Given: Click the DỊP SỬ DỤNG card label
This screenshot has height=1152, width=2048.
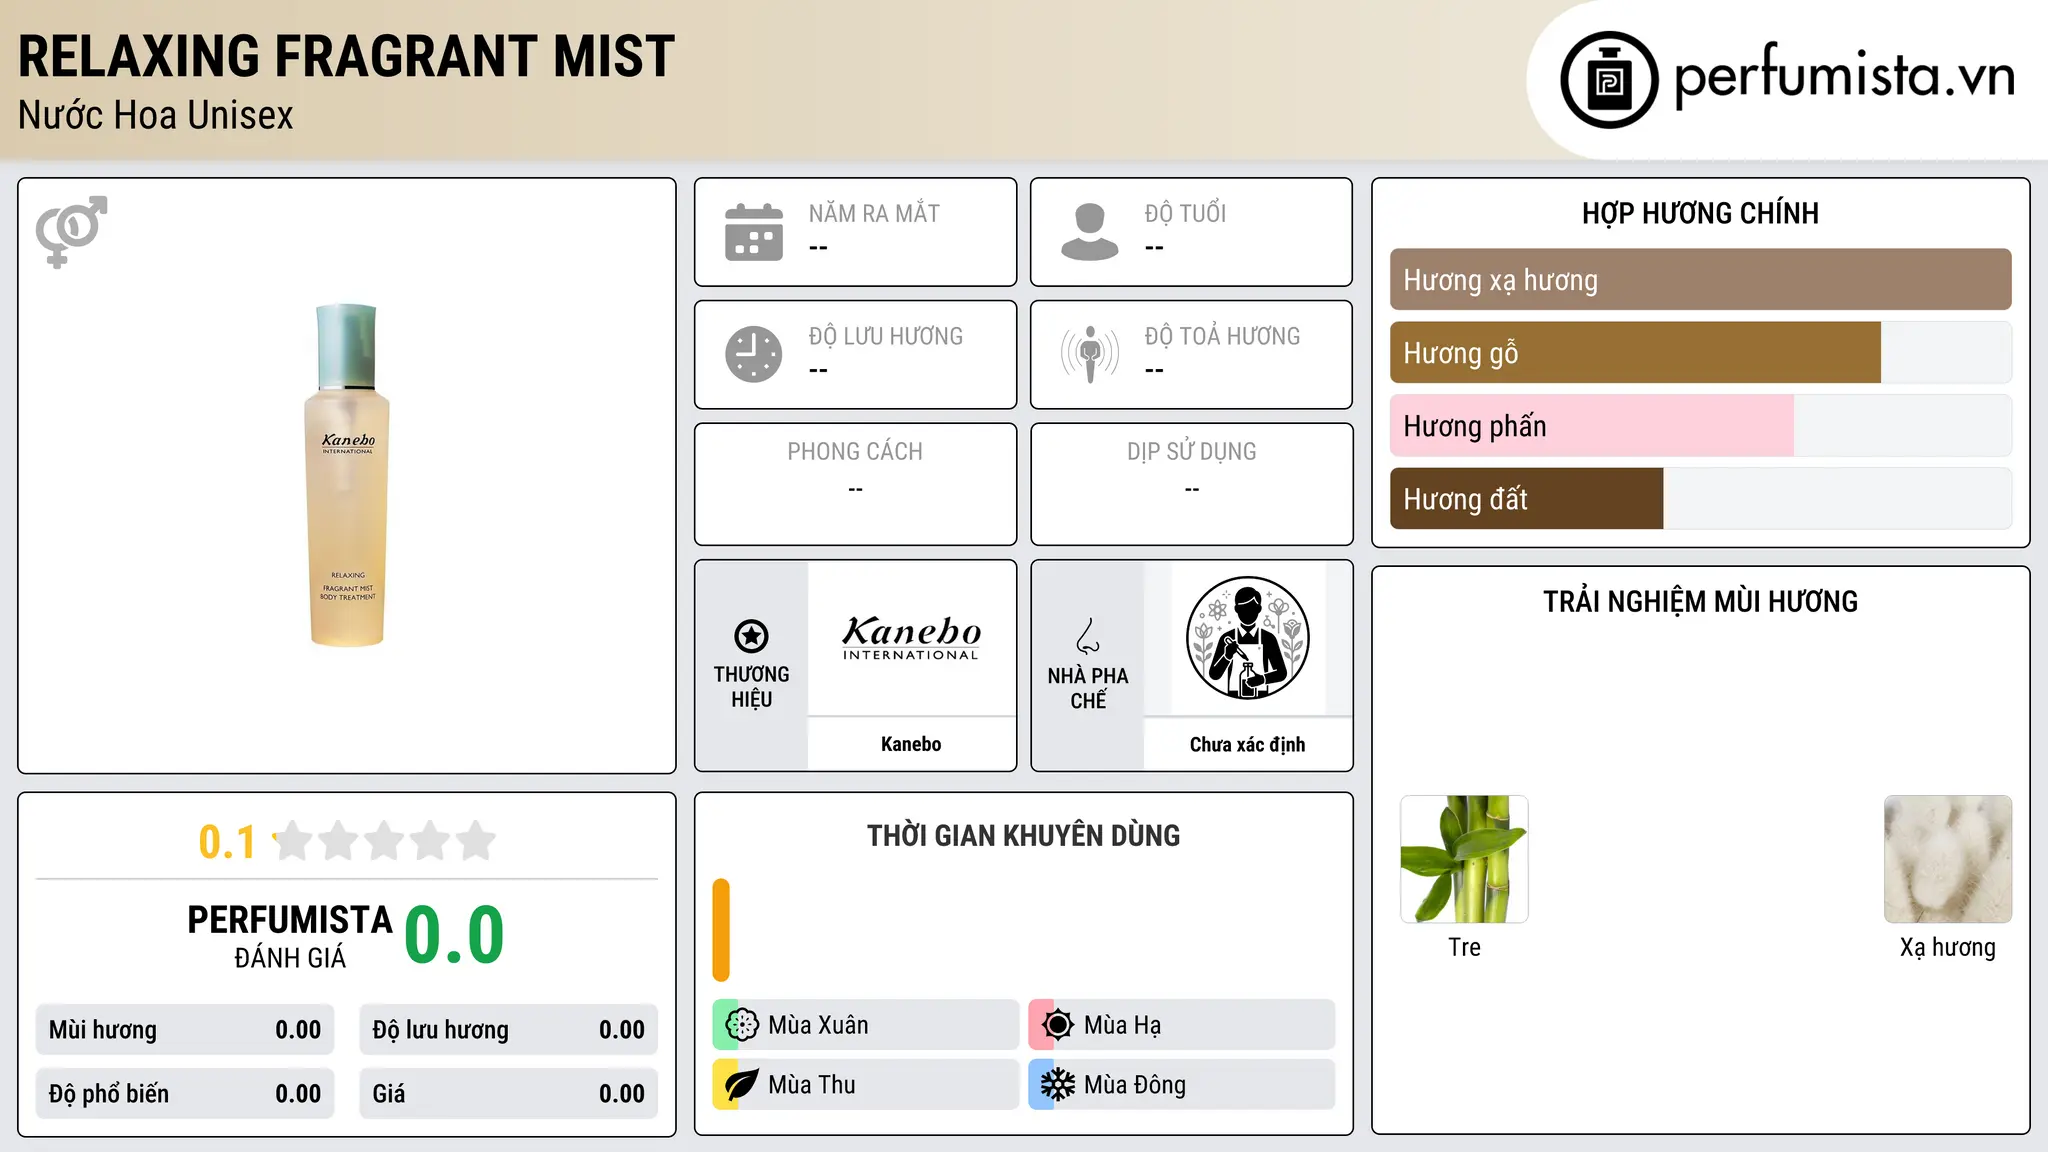Looking at the screenshot, I should point(1192,452).
